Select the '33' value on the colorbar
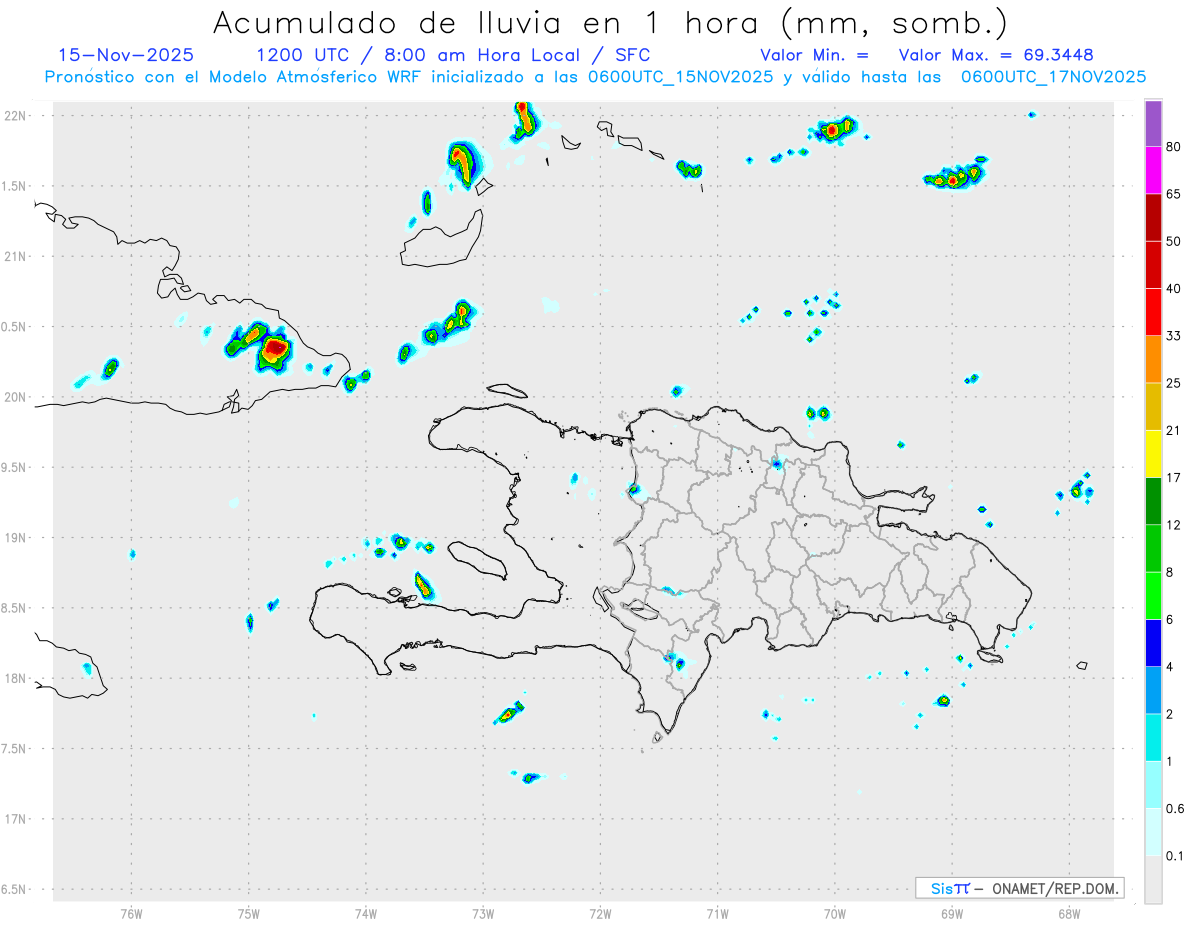Viewport: 1200px width, 927px height. pyautogui.click(x=1174, y=336)
